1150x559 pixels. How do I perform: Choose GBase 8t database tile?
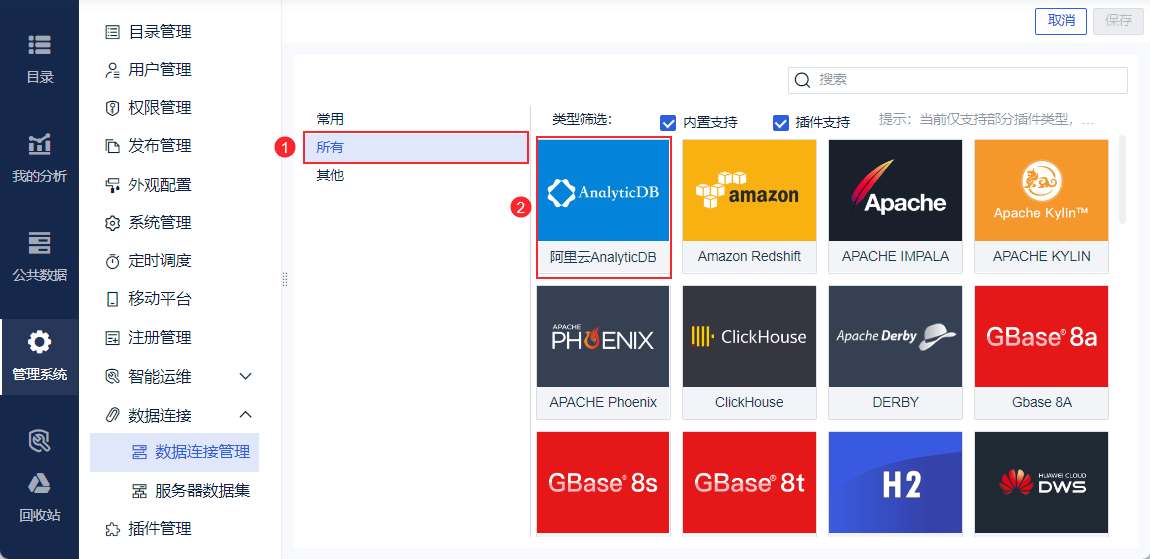tap(749, 484)
